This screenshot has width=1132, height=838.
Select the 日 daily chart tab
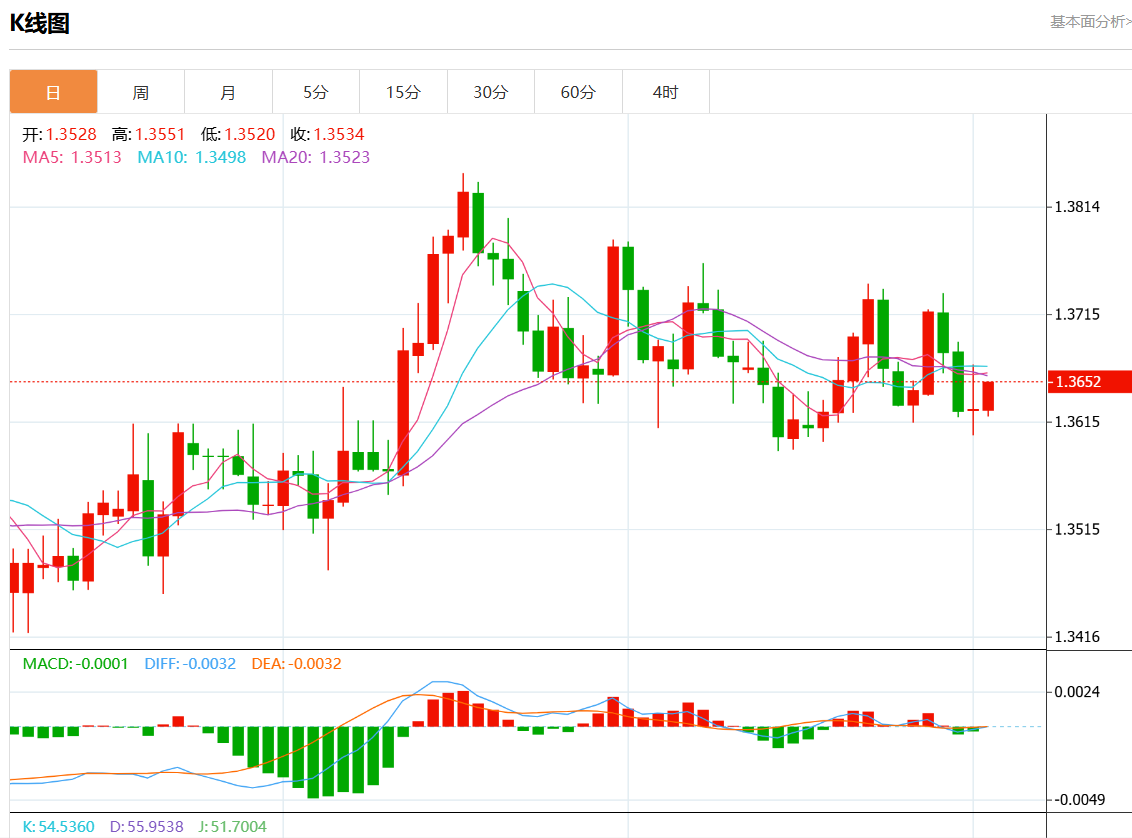[53, 92]
